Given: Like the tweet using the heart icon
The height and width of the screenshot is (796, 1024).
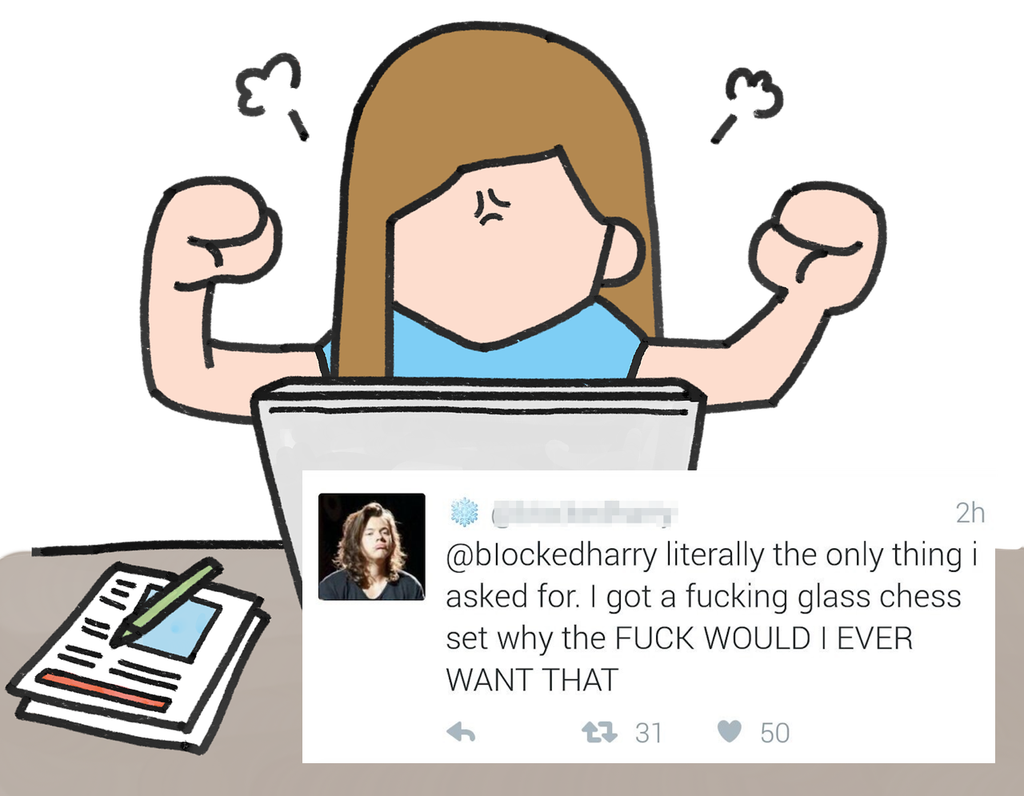Looking at the screenshot, I should [x=729, y=732].
